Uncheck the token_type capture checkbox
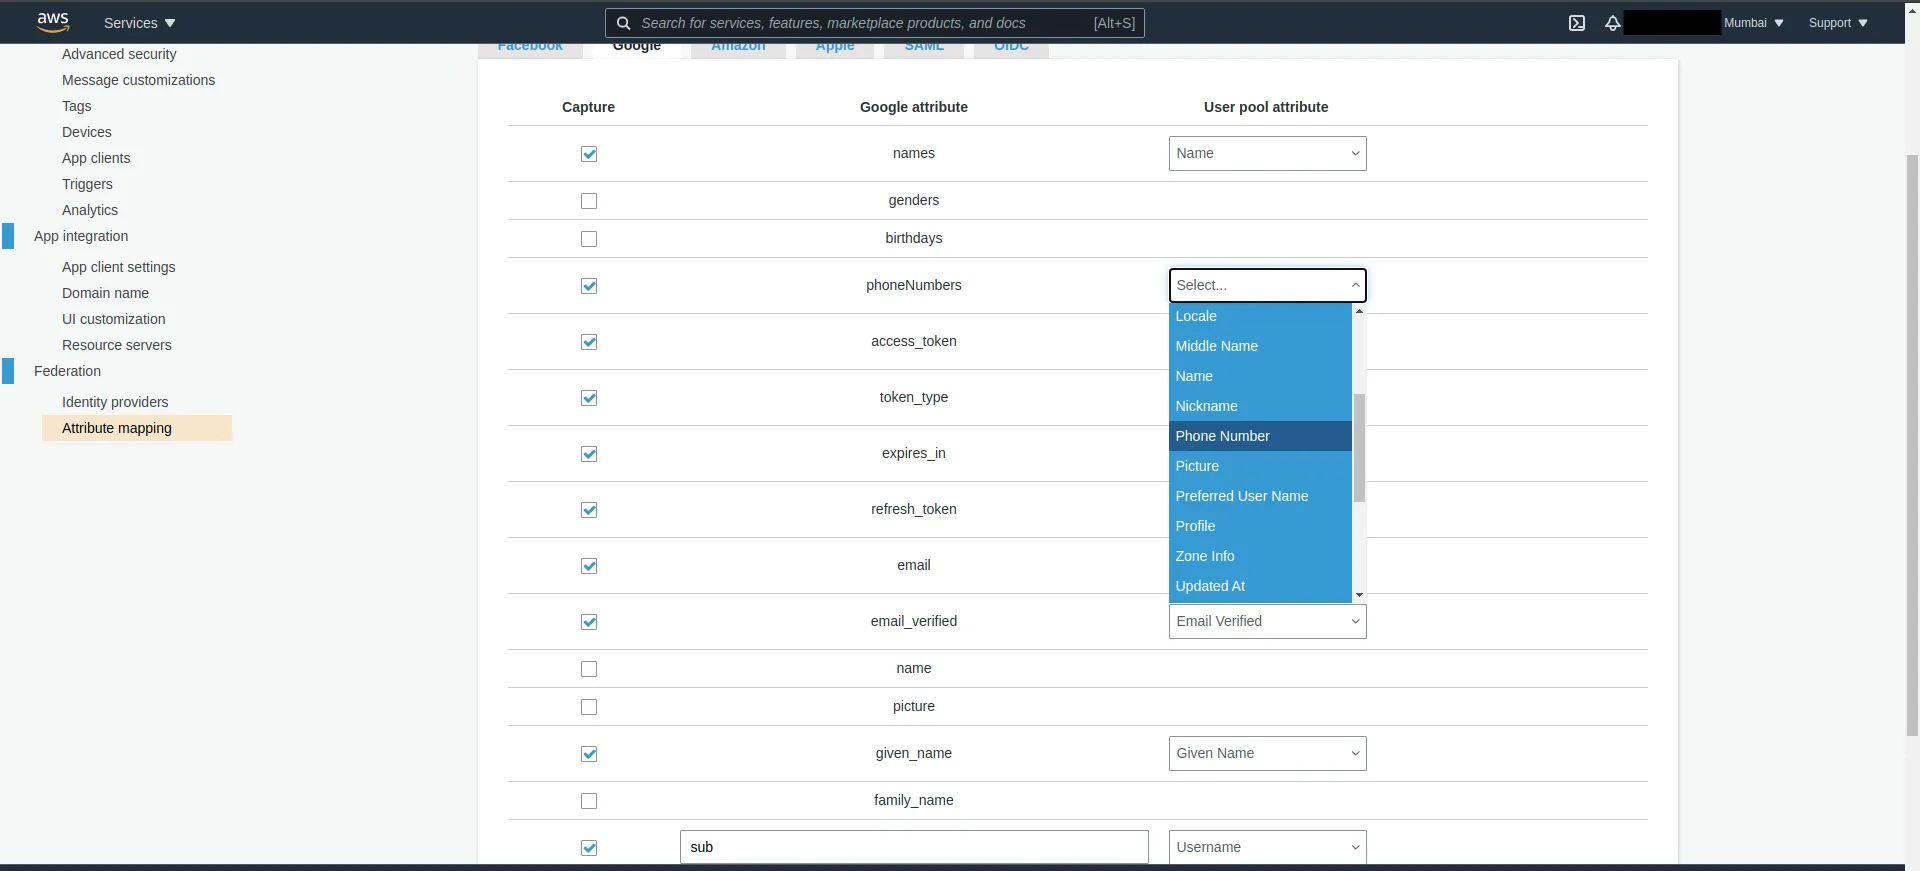This screenshot has width=1920, height=871. [x=589, y=398]
